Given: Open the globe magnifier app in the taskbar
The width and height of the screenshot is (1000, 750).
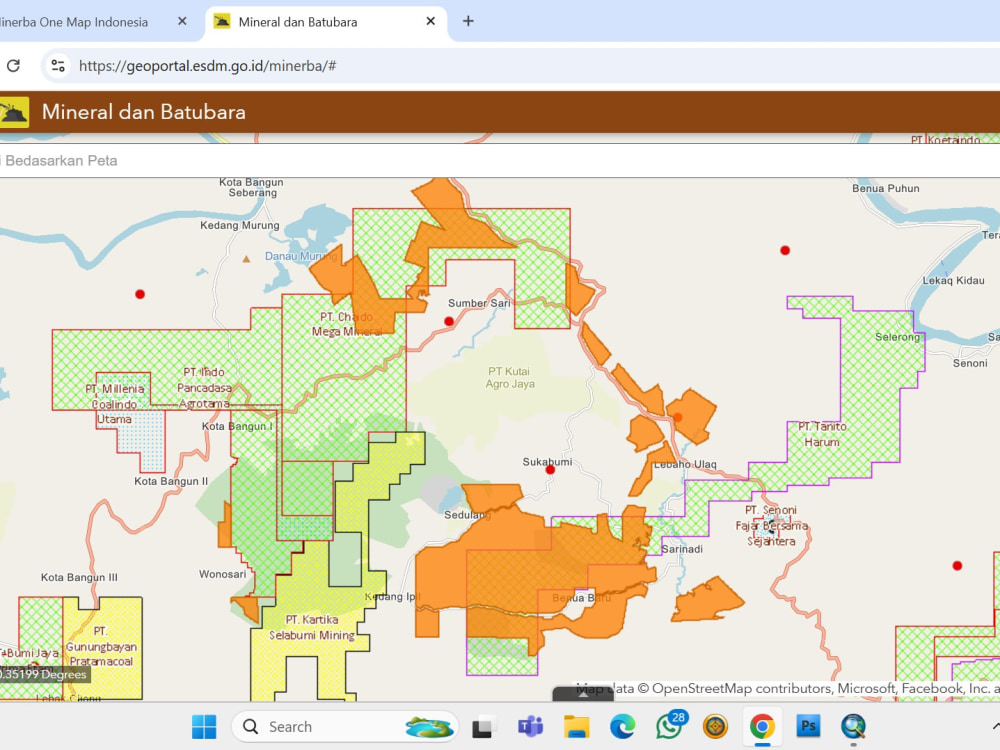Looking at the screenshot, I should (x=853, y=726).
